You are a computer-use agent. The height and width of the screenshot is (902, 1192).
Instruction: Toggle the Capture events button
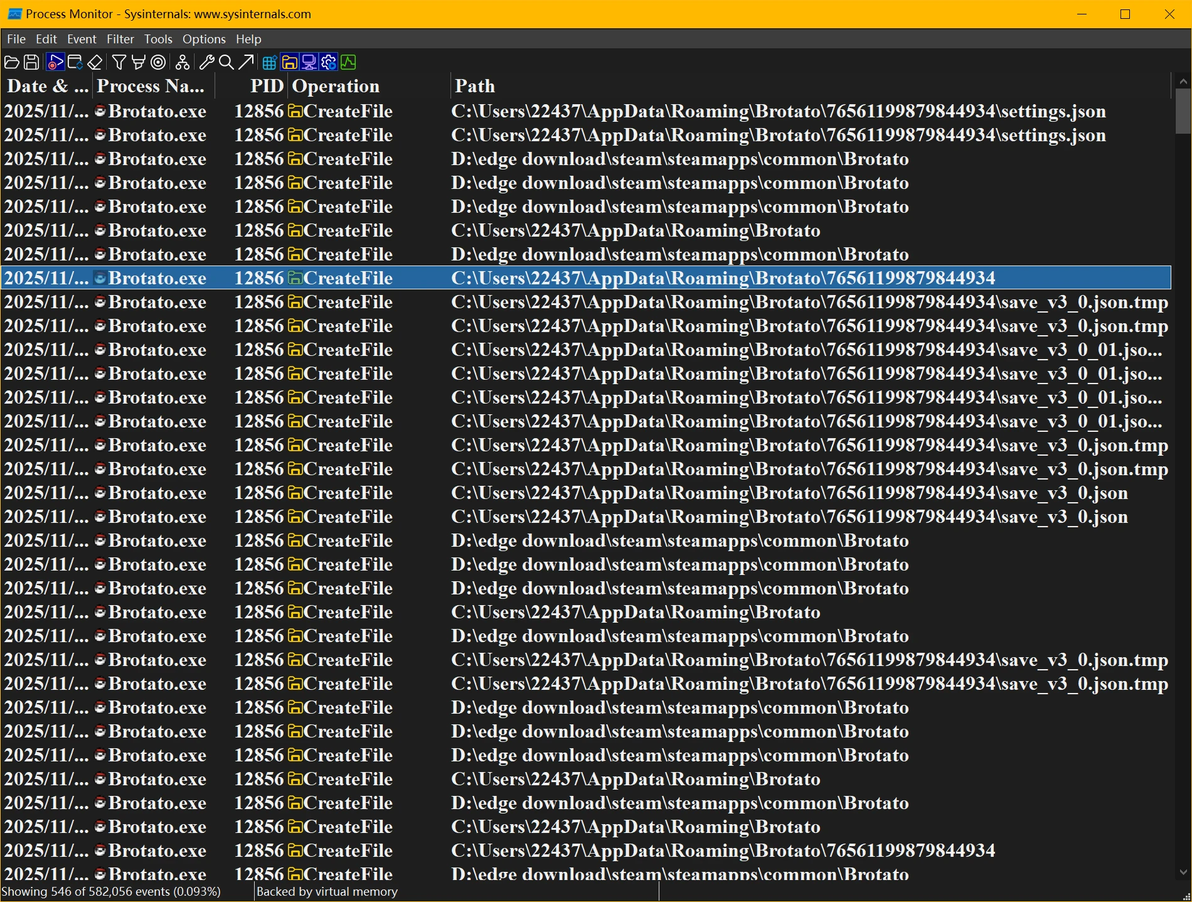pyautogui.click(x=55, y=62)
